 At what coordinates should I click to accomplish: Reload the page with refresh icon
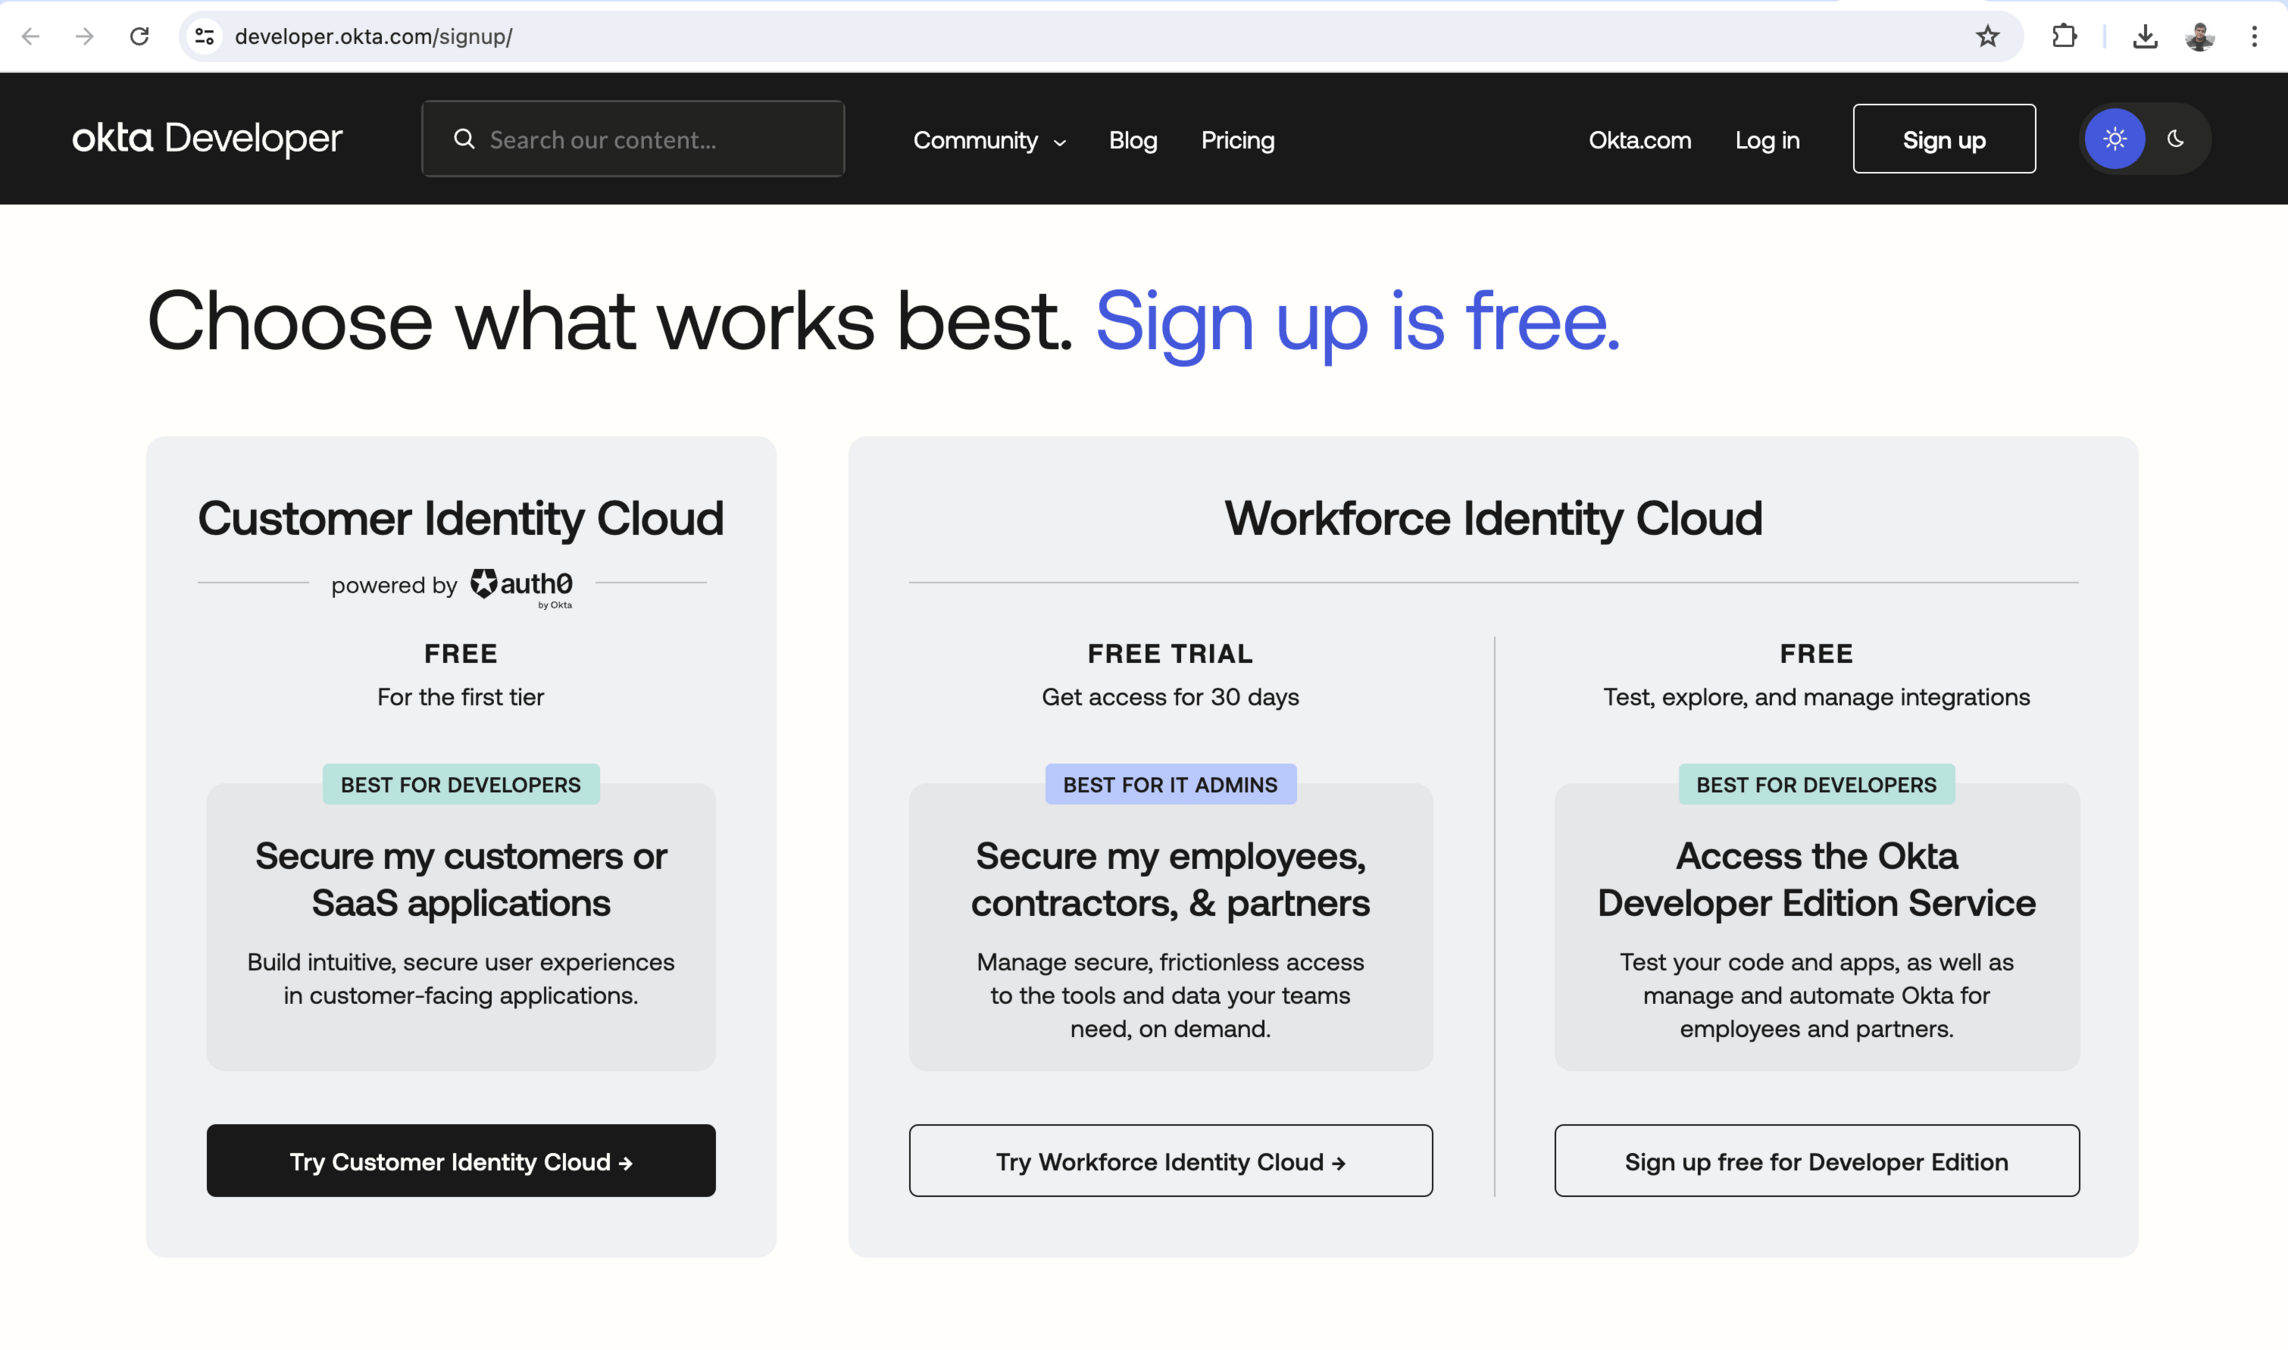[x=140, y=37]
